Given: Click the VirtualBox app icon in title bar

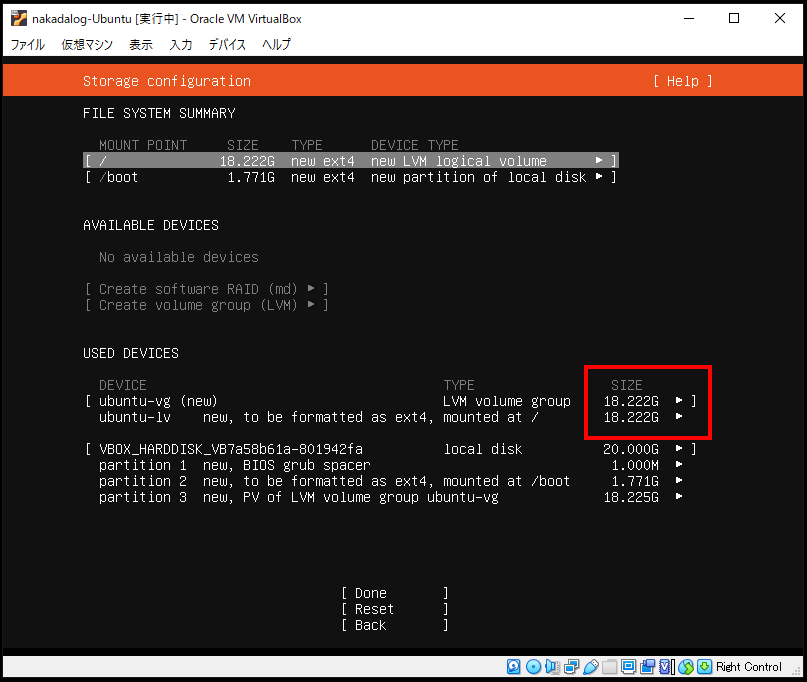Looking at the screenshot, I should point(18,19).
